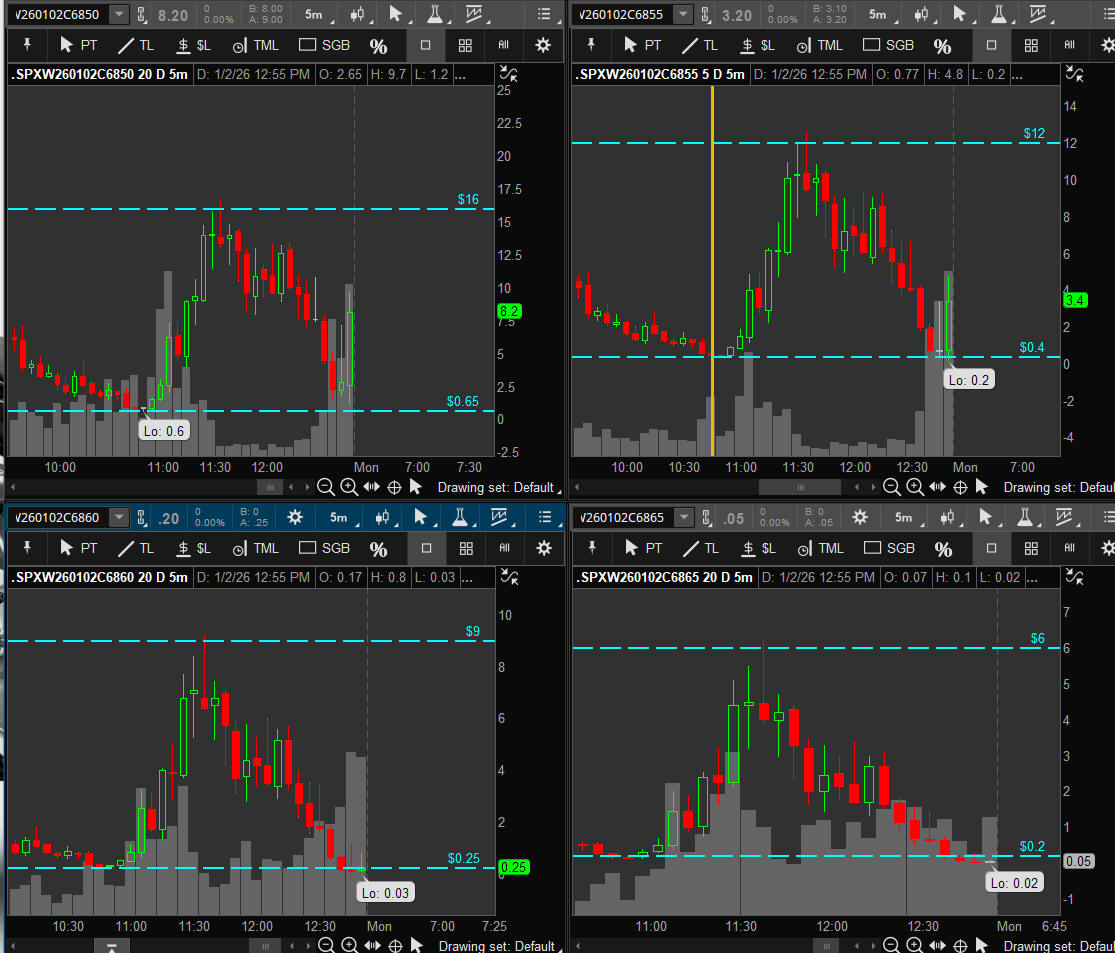Screen dimensions: 1115x953
Task: Expand the symbol dropdown for V260102C6850
Action: (119, 14)
